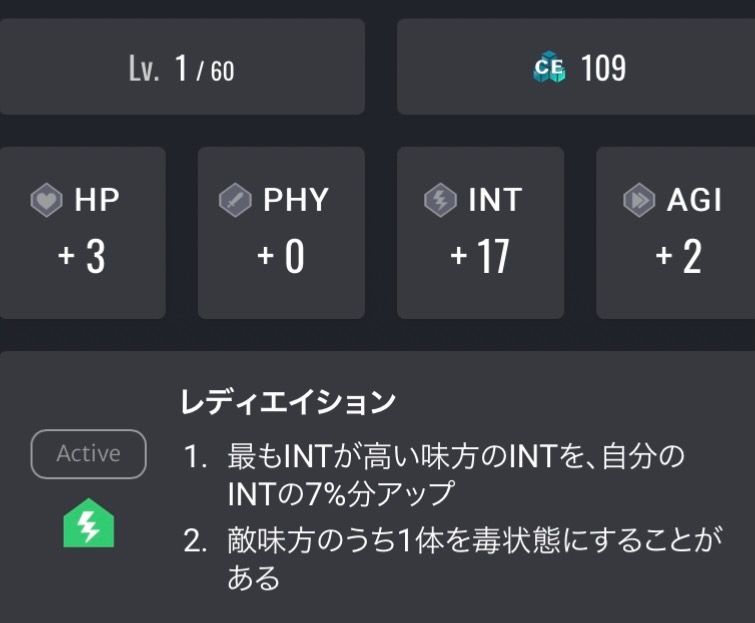
Task: Click the INT lightning icon
Action: click(440, 200)
